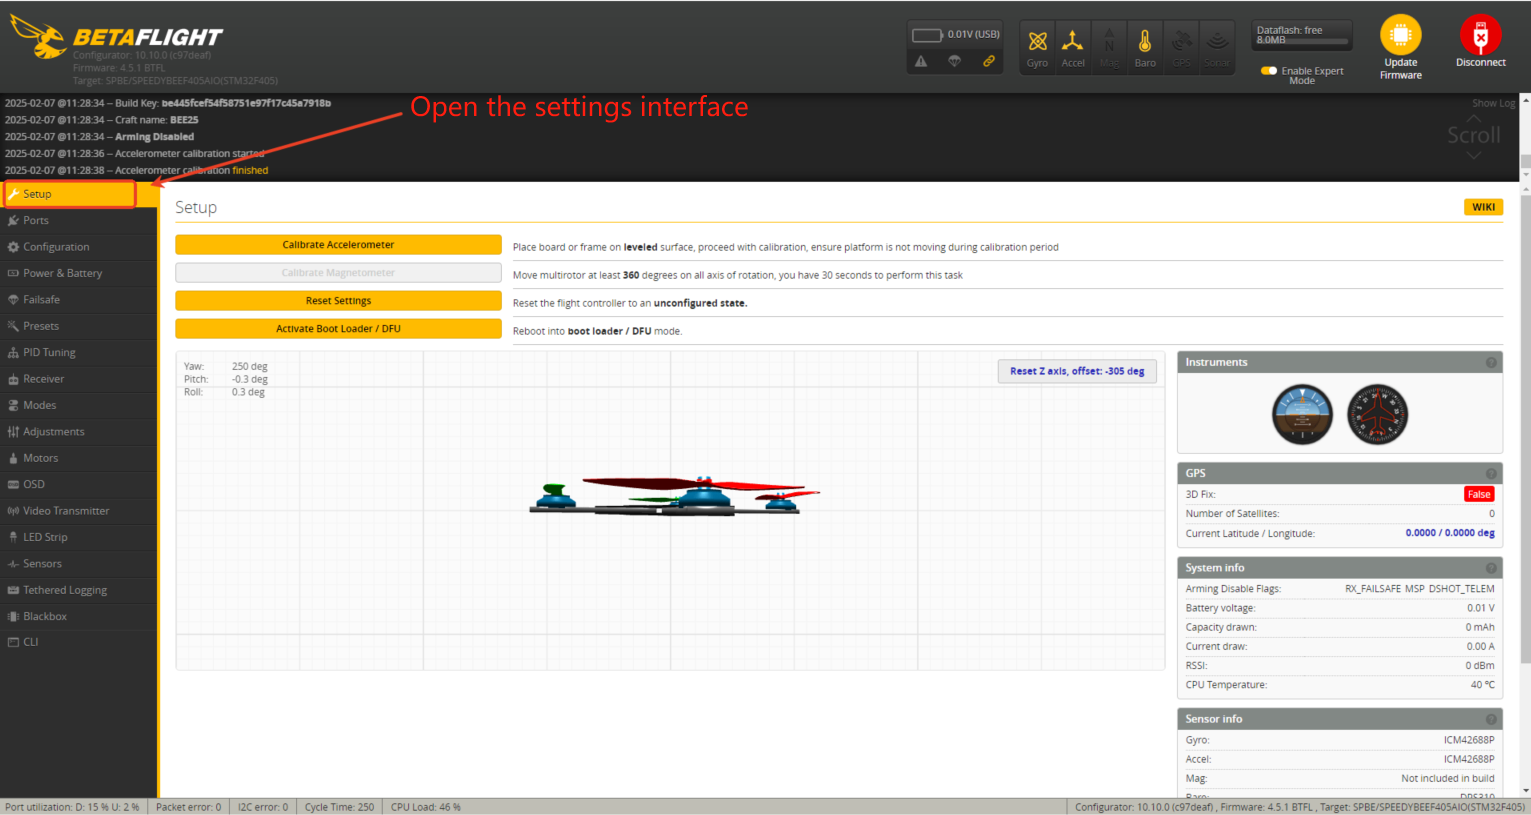Viewport: 1531px width, 815px height.
Task: Click the parachute failsafe status icon
Action: (x=955, y=62)
